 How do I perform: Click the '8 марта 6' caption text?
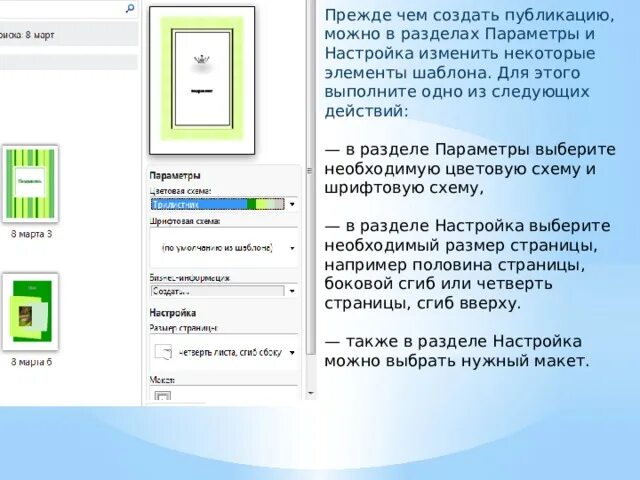point(31,362)
